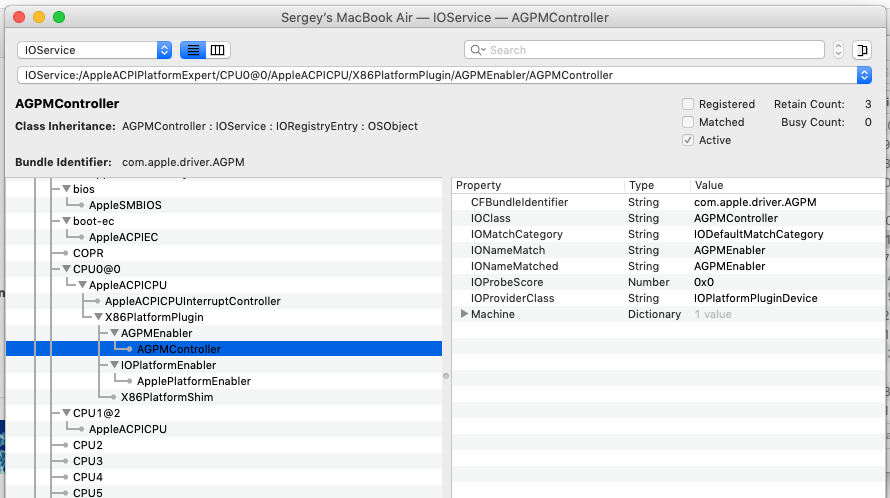Sort by the Type column header
Viewport: 890px width, 498px height.
click(657, 185)
